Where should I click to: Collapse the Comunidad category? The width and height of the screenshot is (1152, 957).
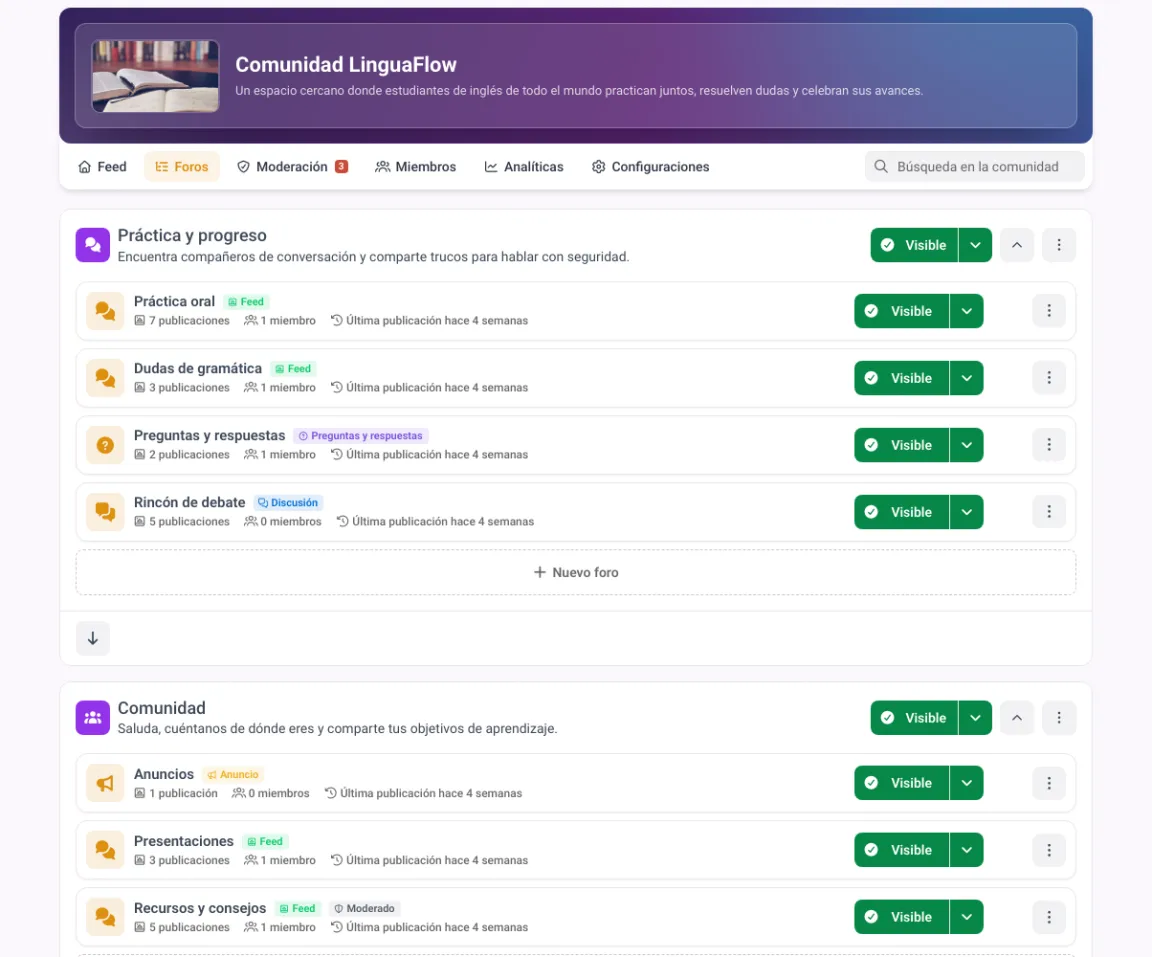point(1017,718)
